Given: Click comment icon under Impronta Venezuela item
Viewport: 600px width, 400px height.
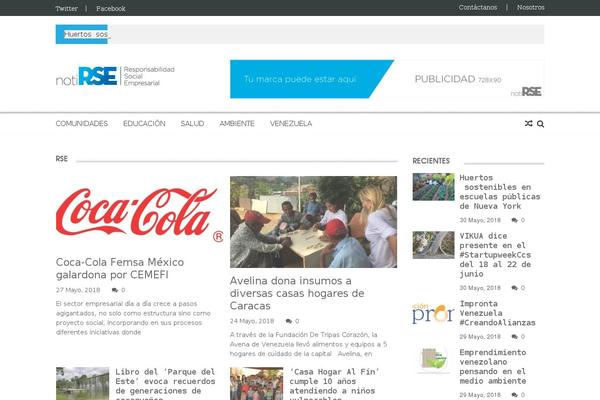Looking at the screenshot, I should click(514, 337).
